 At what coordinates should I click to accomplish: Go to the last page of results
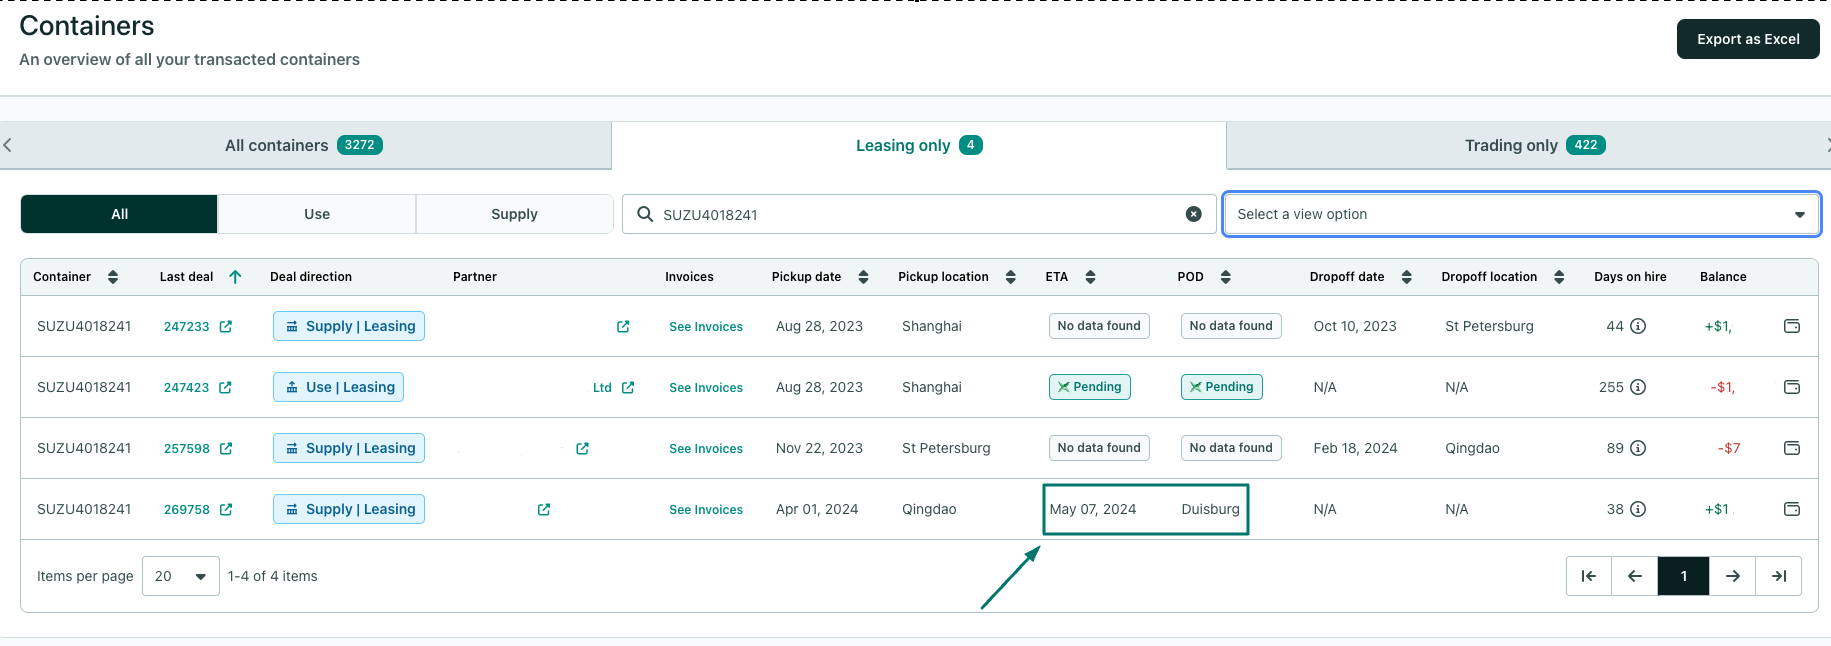(1778, 576)
